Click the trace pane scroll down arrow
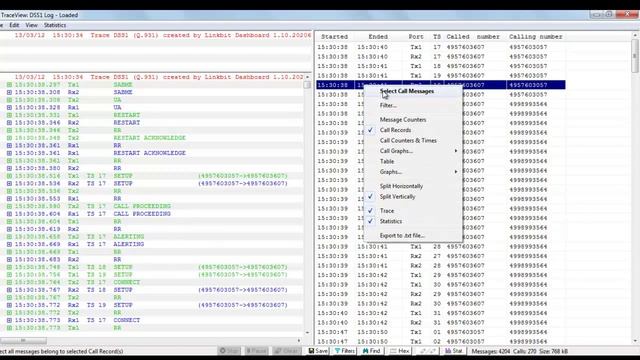The width and height of the screenshot is (640, 360). (x=307, y=333)
